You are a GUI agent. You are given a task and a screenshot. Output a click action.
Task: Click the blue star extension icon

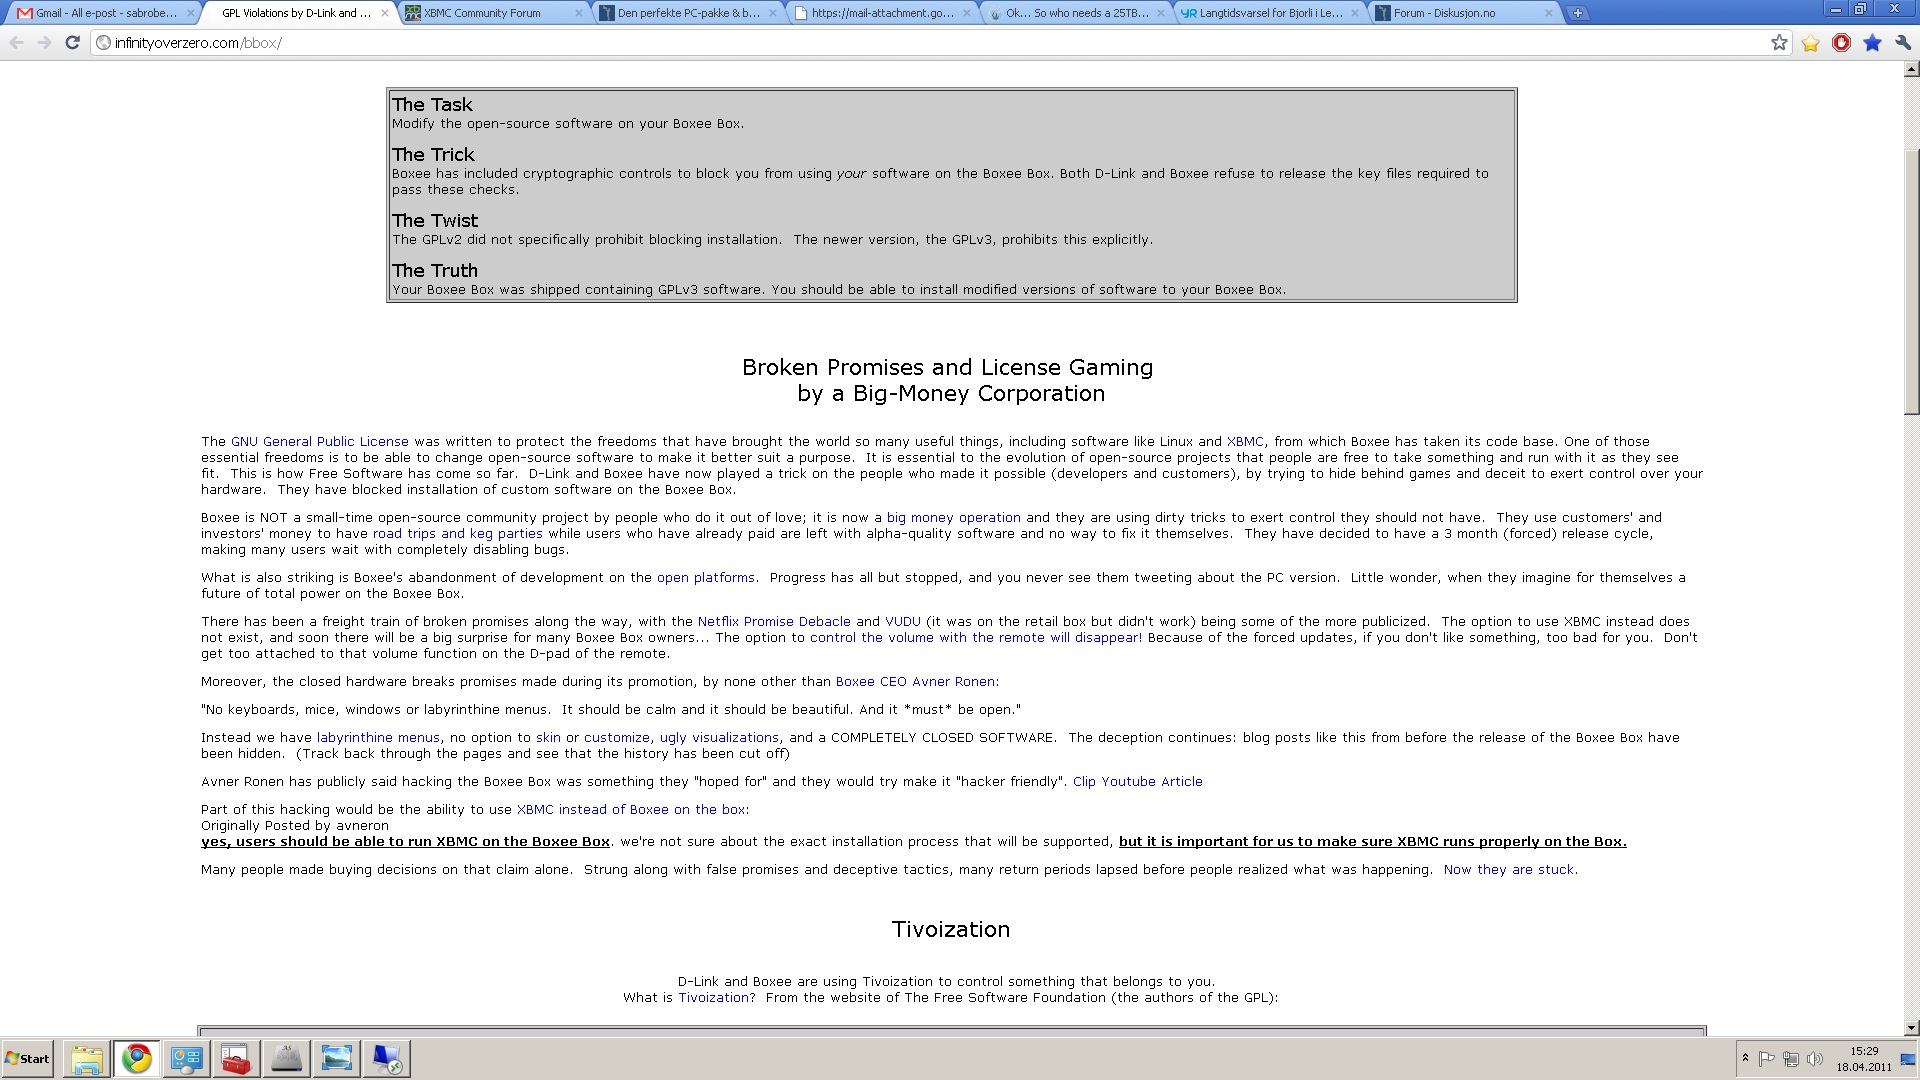(x=1872, y=43)
